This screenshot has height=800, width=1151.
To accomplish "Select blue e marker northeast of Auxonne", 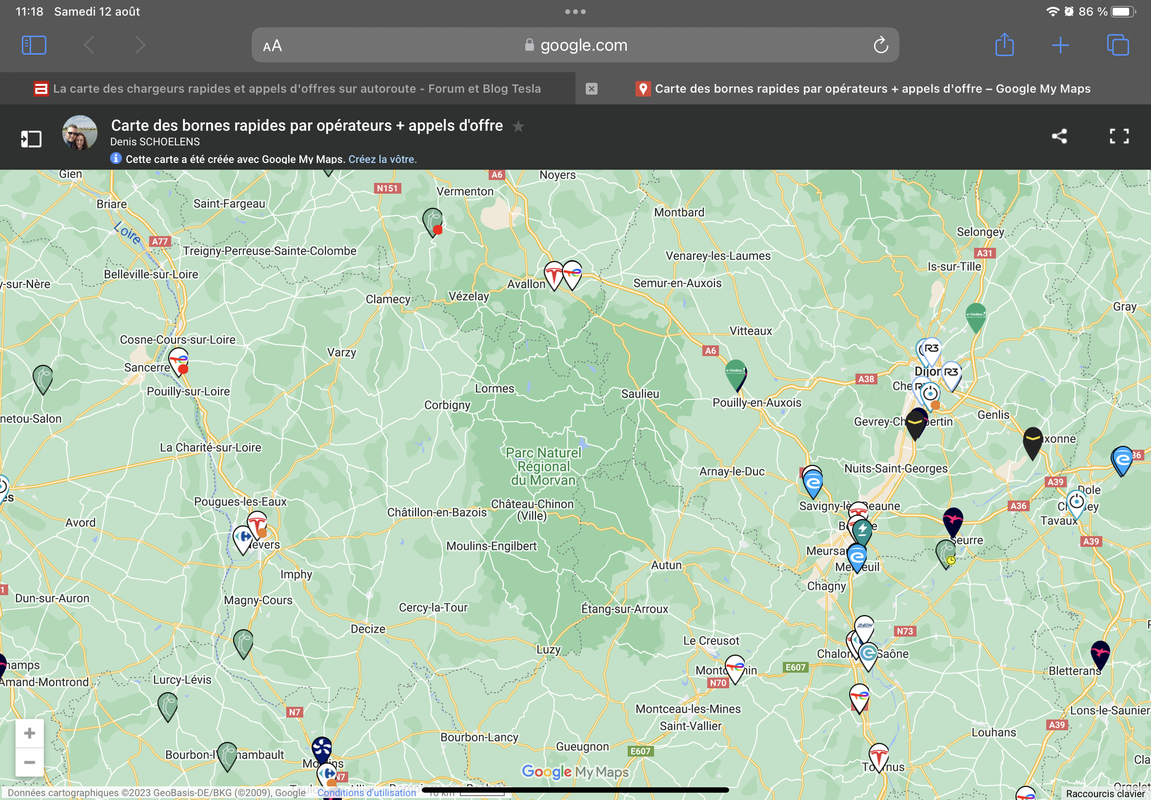I will (x=1122, y=461).
